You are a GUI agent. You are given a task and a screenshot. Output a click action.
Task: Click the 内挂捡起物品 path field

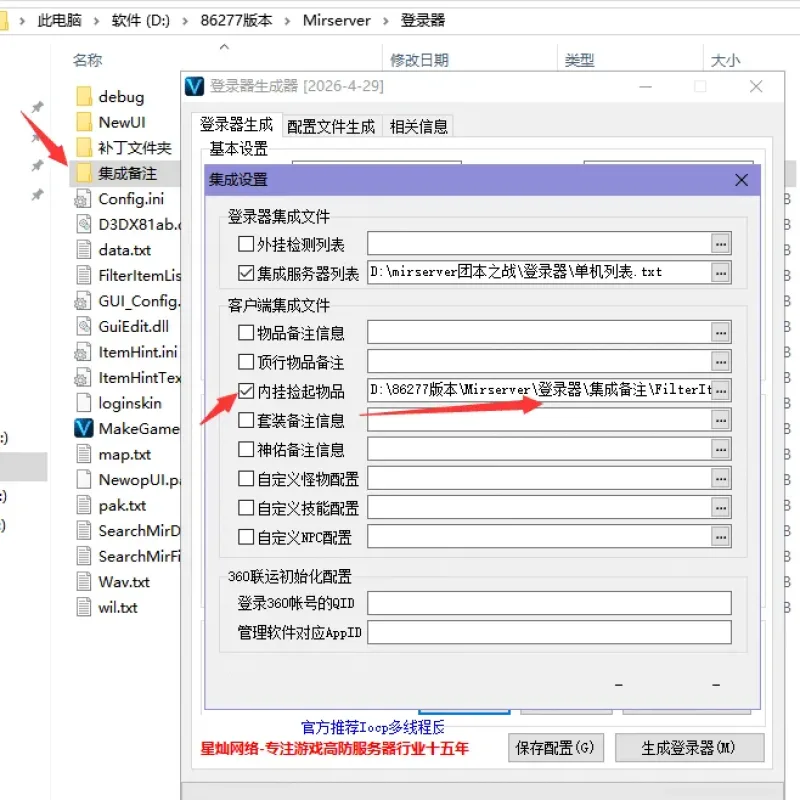[539, 391]
